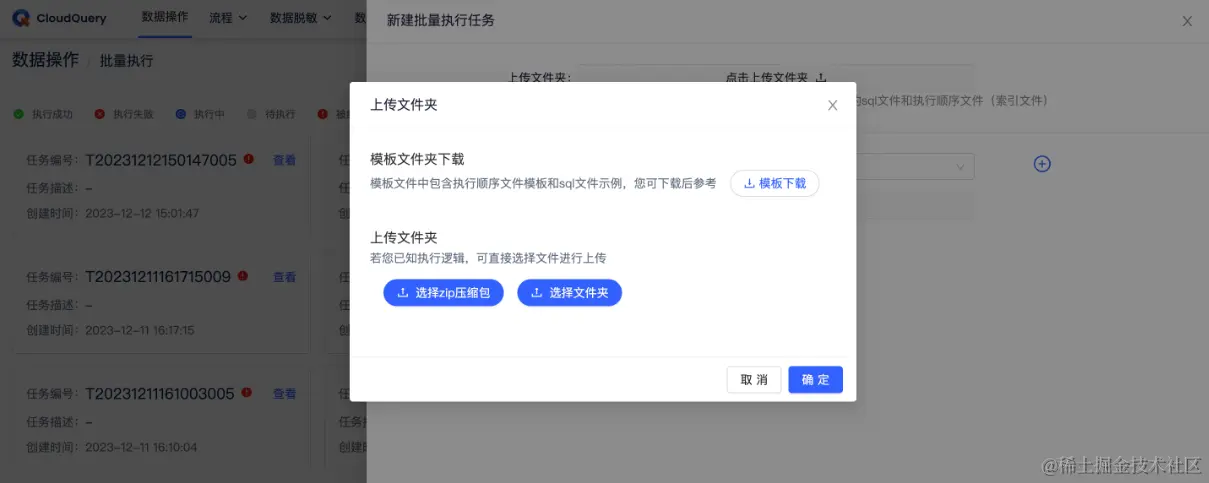Click the CloudQuery logo icon
The height and width of the screenshot is (483, 1209).
pos(21,18)
